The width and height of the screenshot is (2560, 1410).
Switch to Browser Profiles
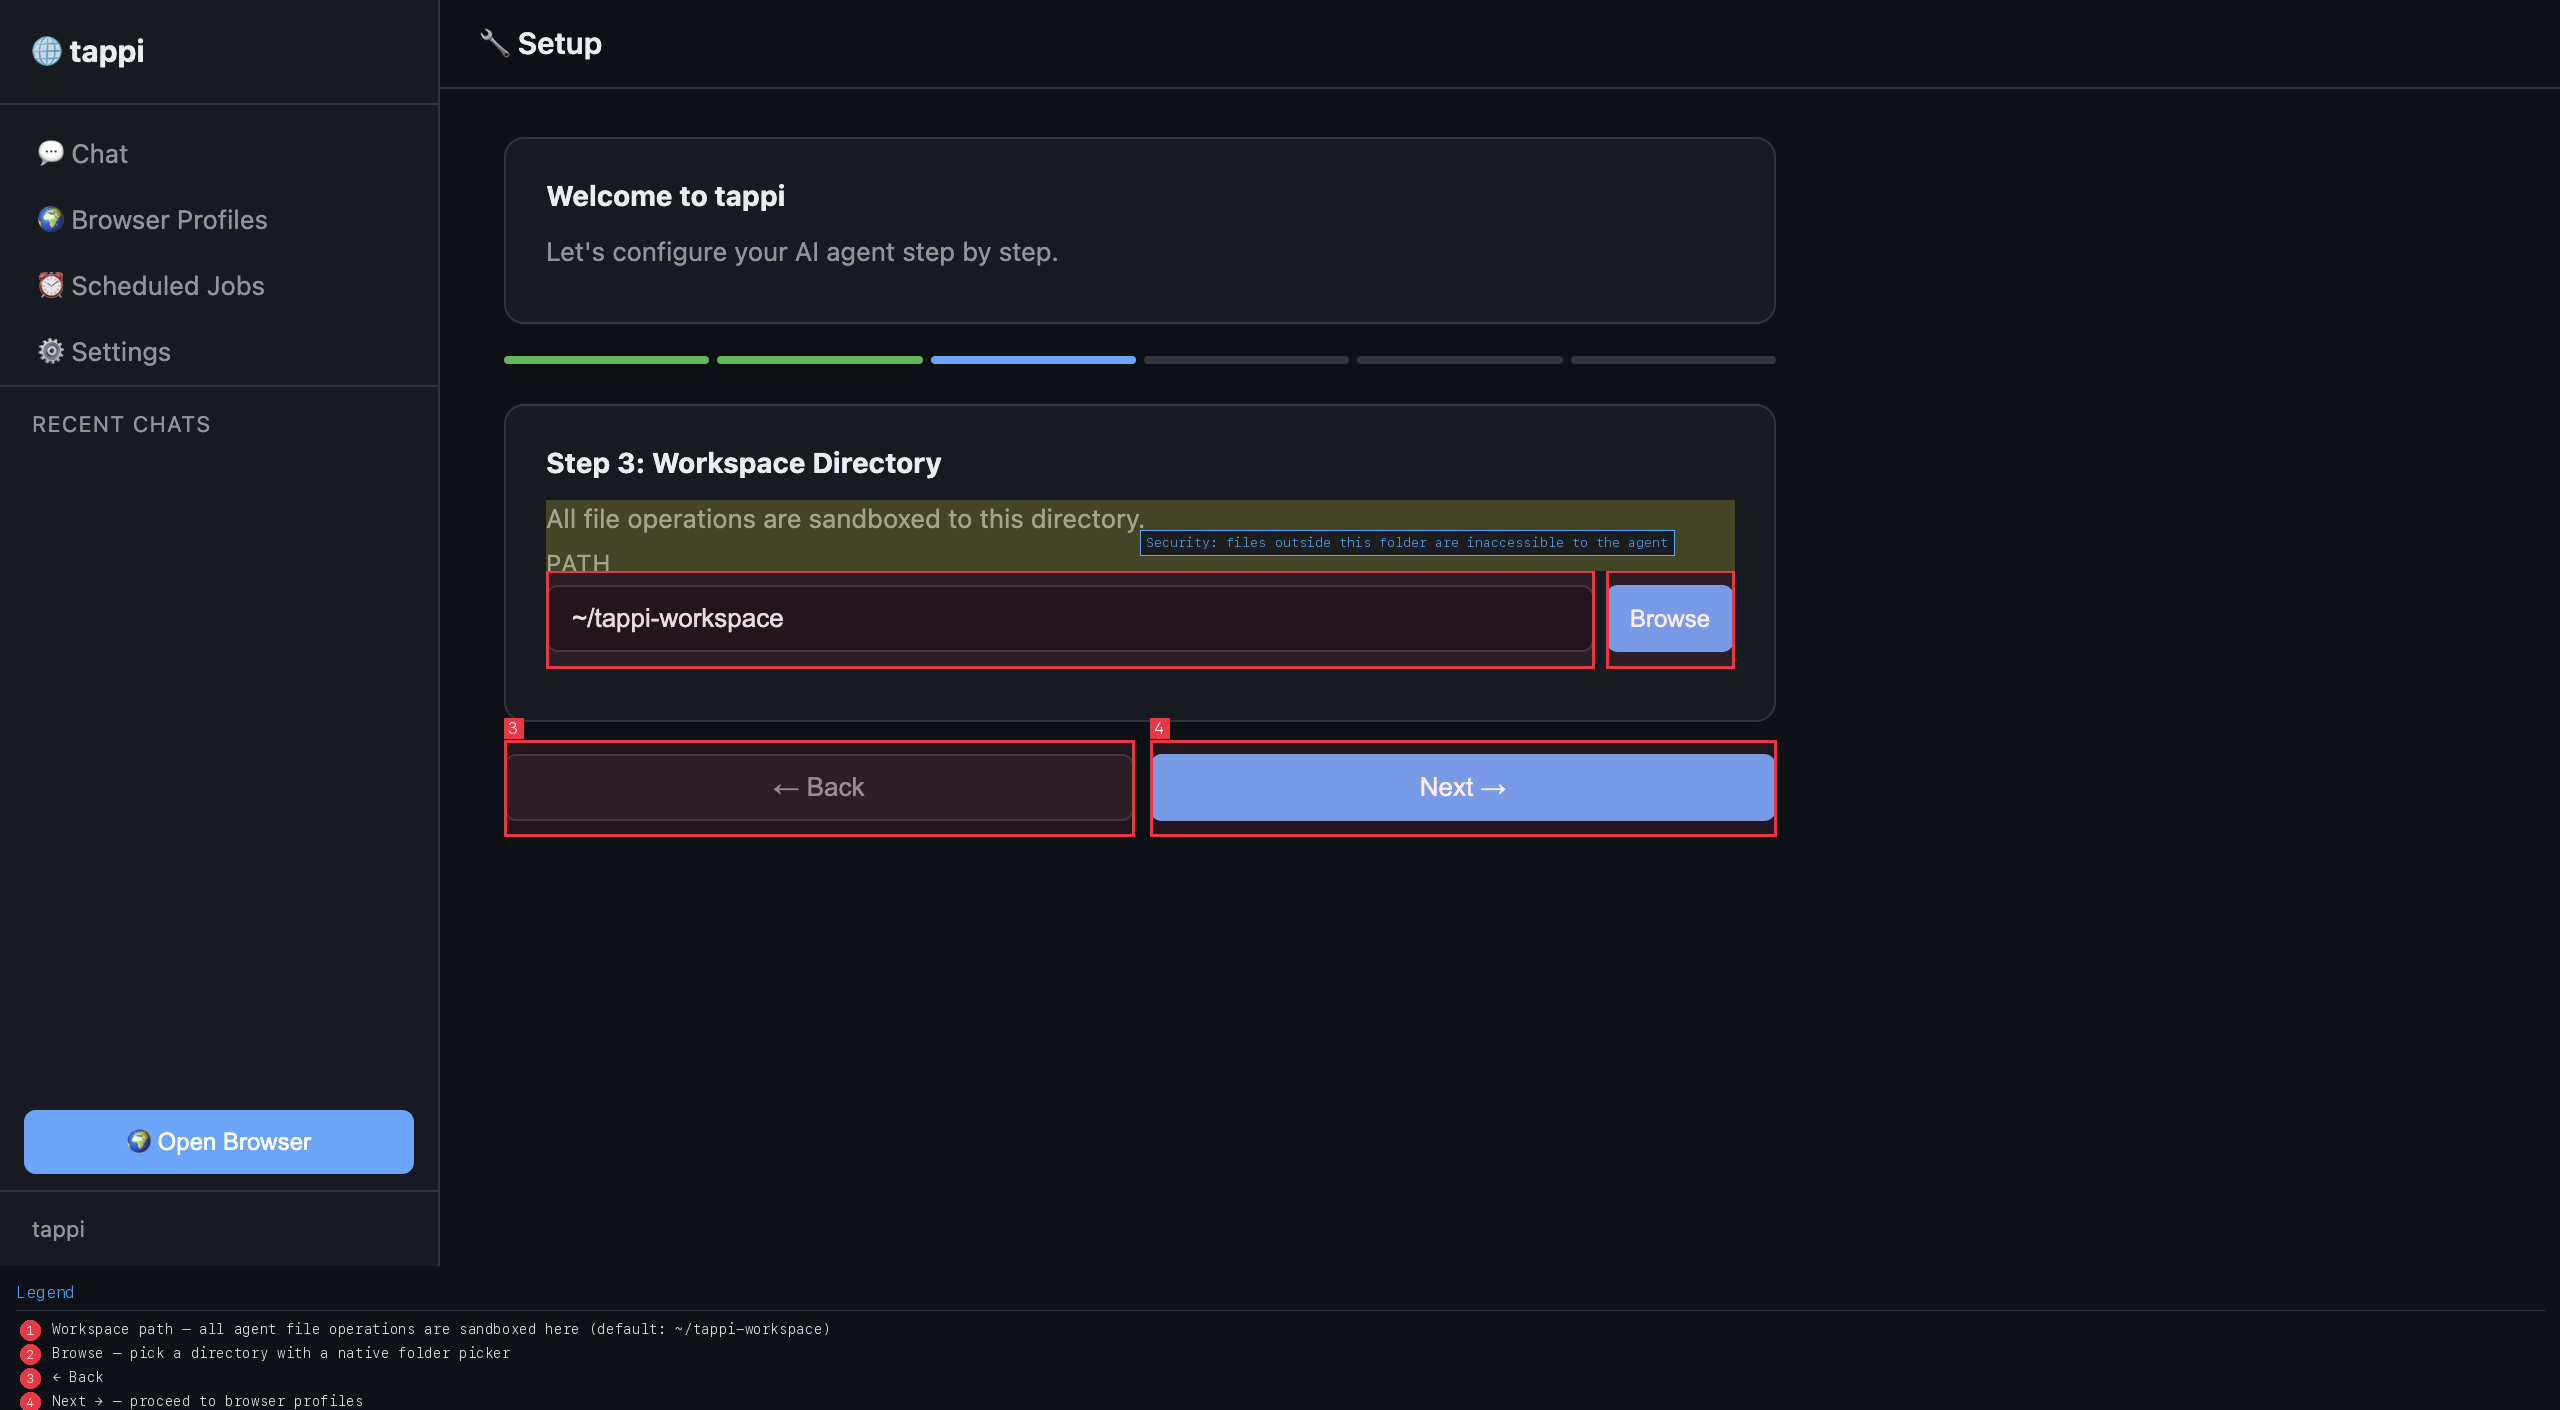coord(168,219)
